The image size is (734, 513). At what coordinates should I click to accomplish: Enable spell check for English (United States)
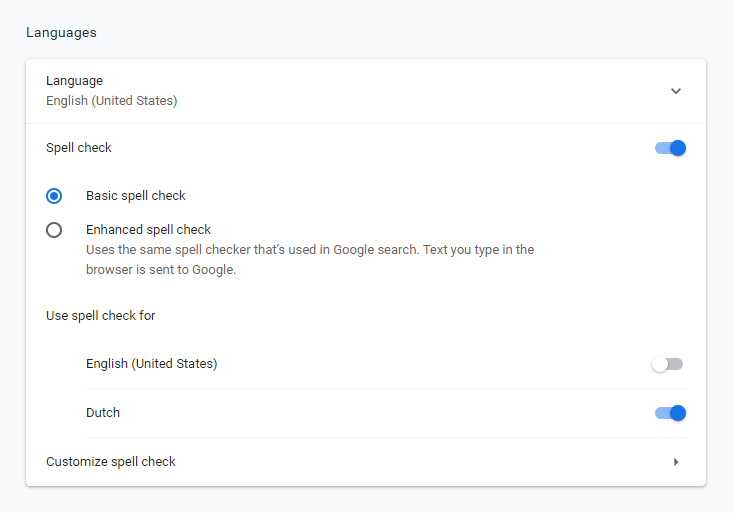click(667, 364)
